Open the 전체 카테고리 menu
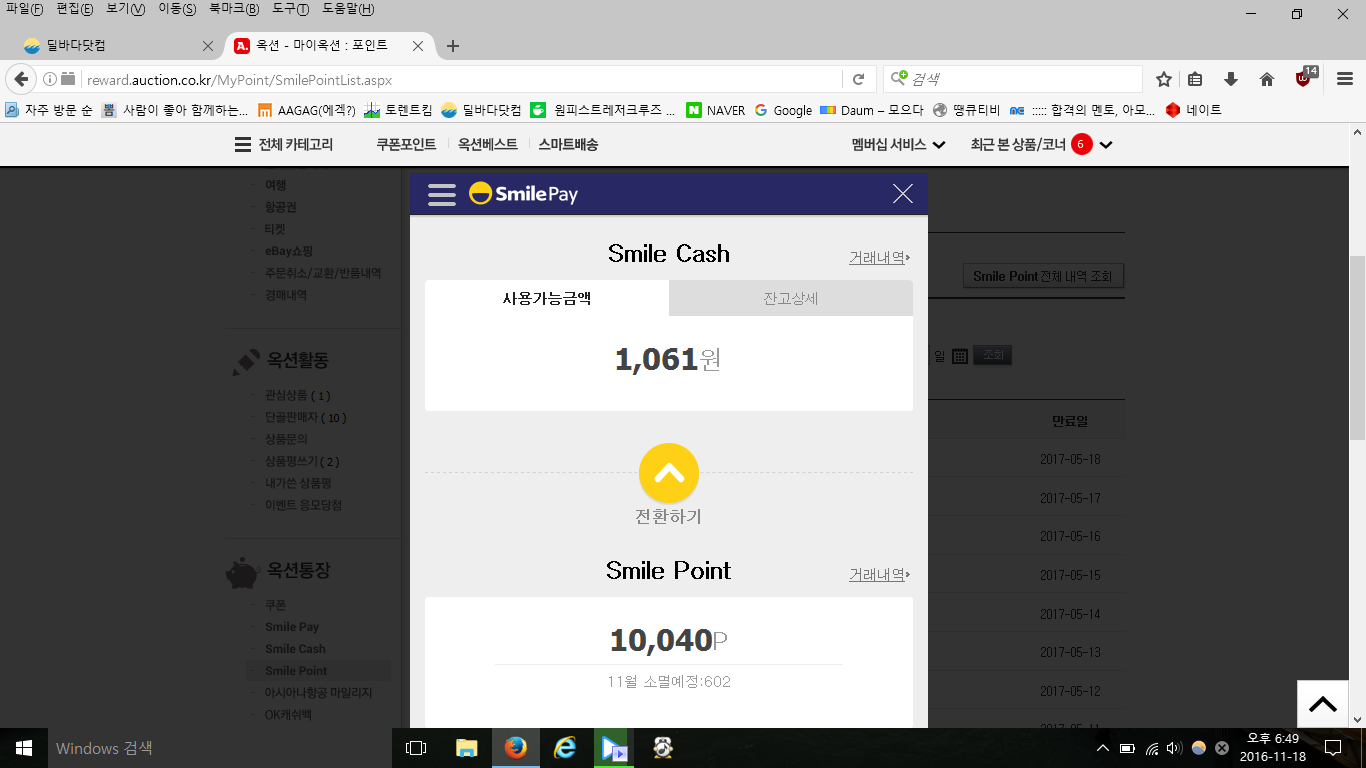 click(284, 145)
